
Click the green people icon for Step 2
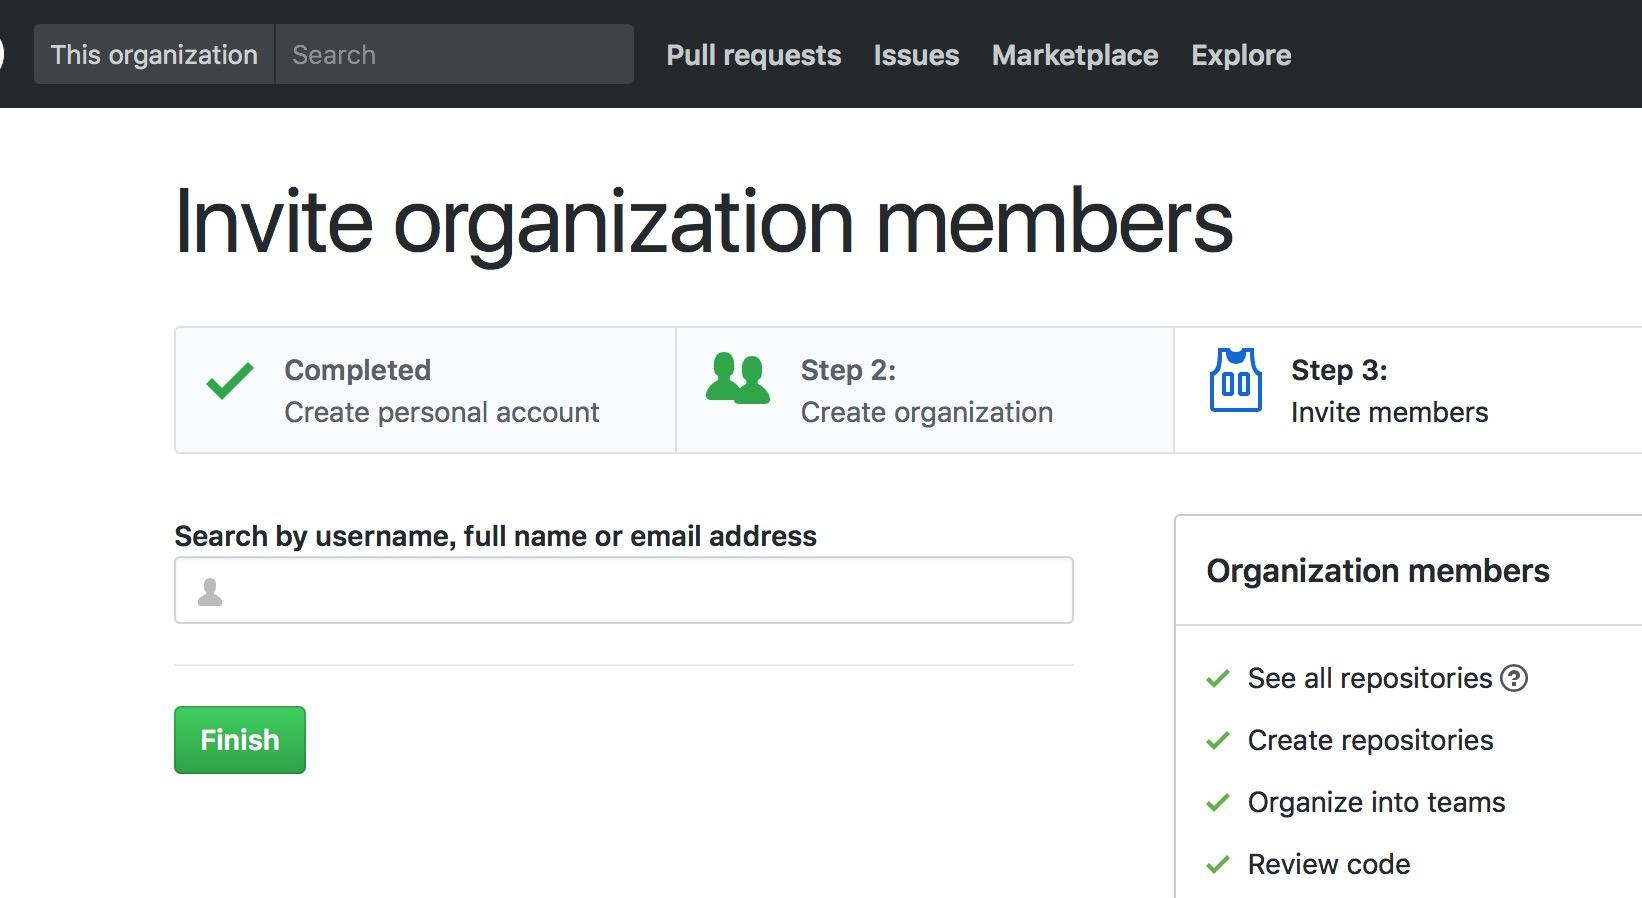(x=738, y=379)
